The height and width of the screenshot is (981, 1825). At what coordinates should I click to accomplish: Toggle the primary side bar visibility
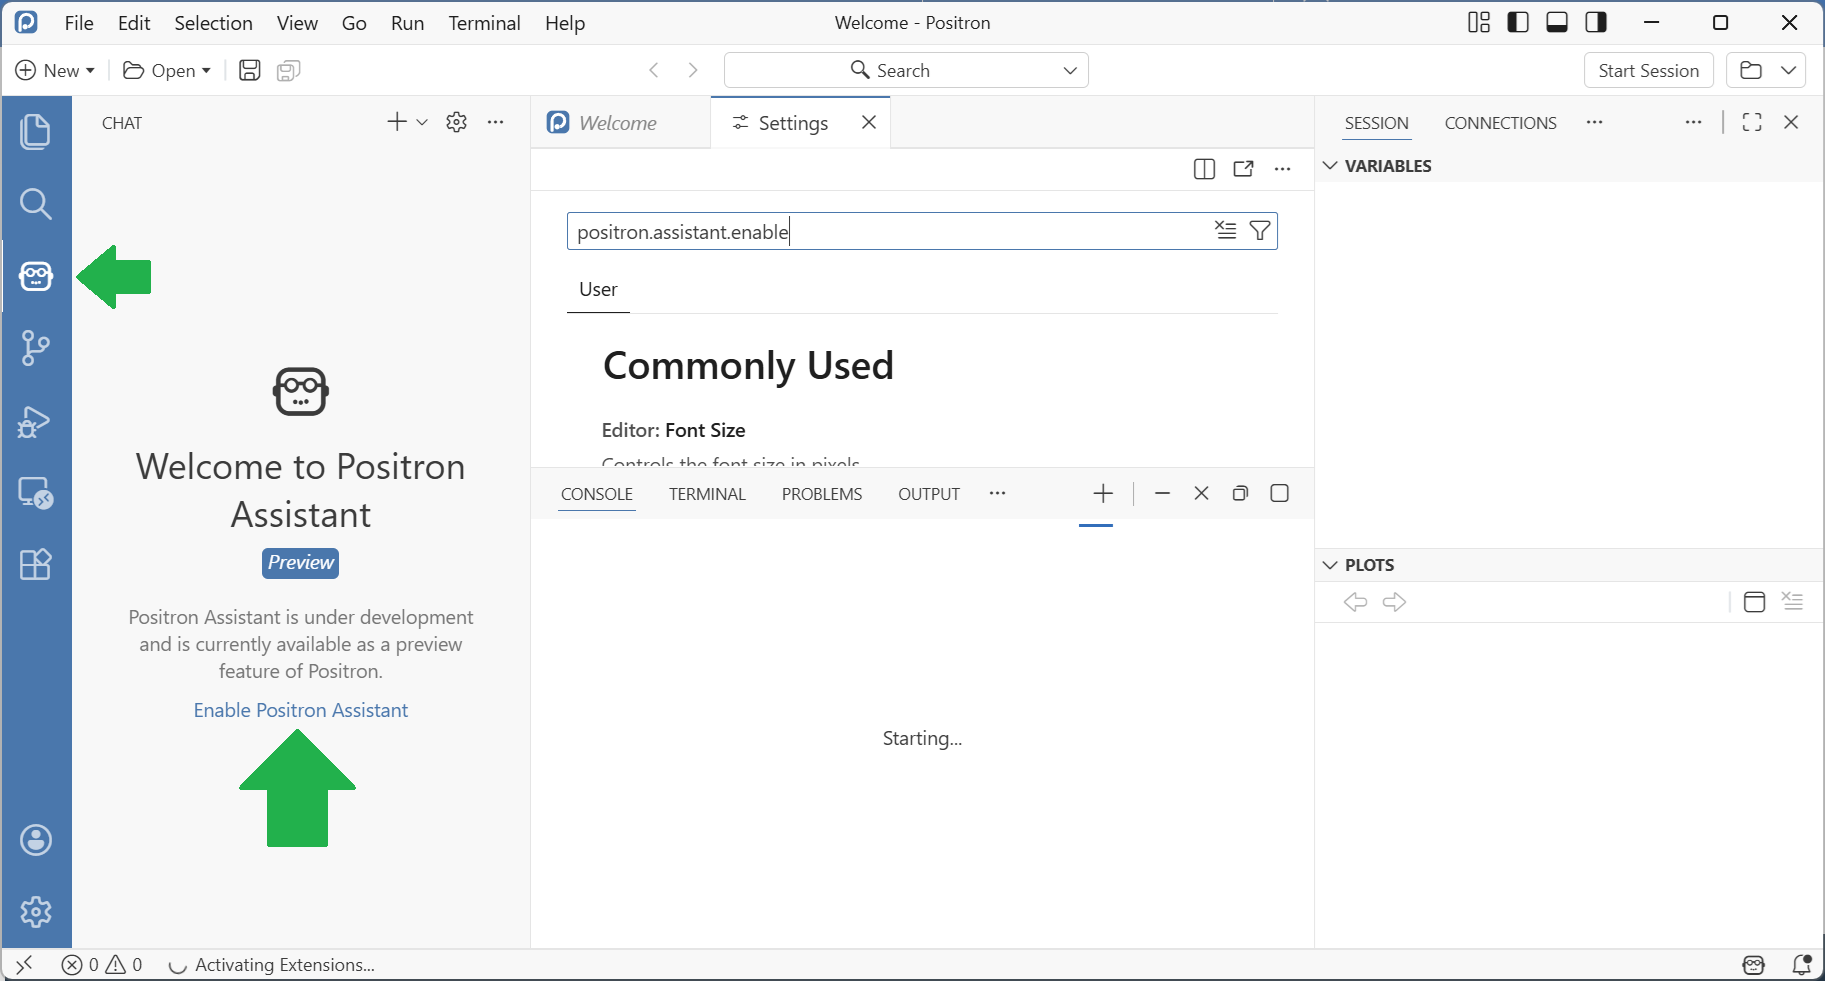(1518, 23)
